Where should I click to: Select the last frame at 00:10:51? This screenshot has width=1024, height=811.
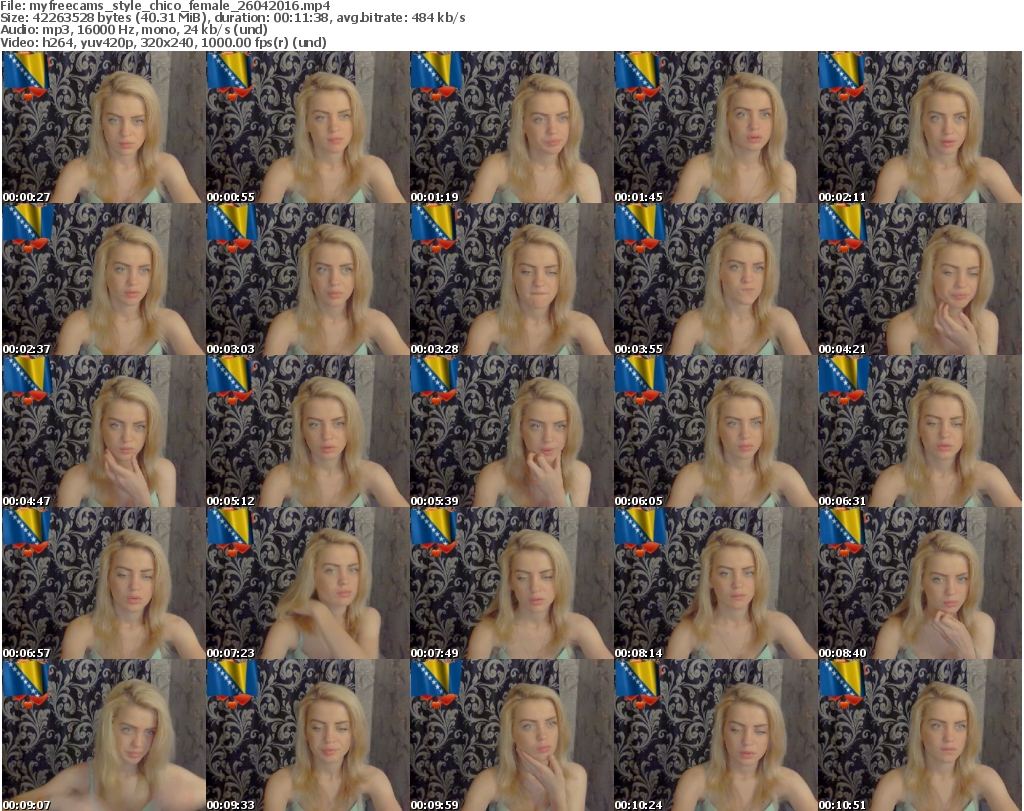coord(920,735)
